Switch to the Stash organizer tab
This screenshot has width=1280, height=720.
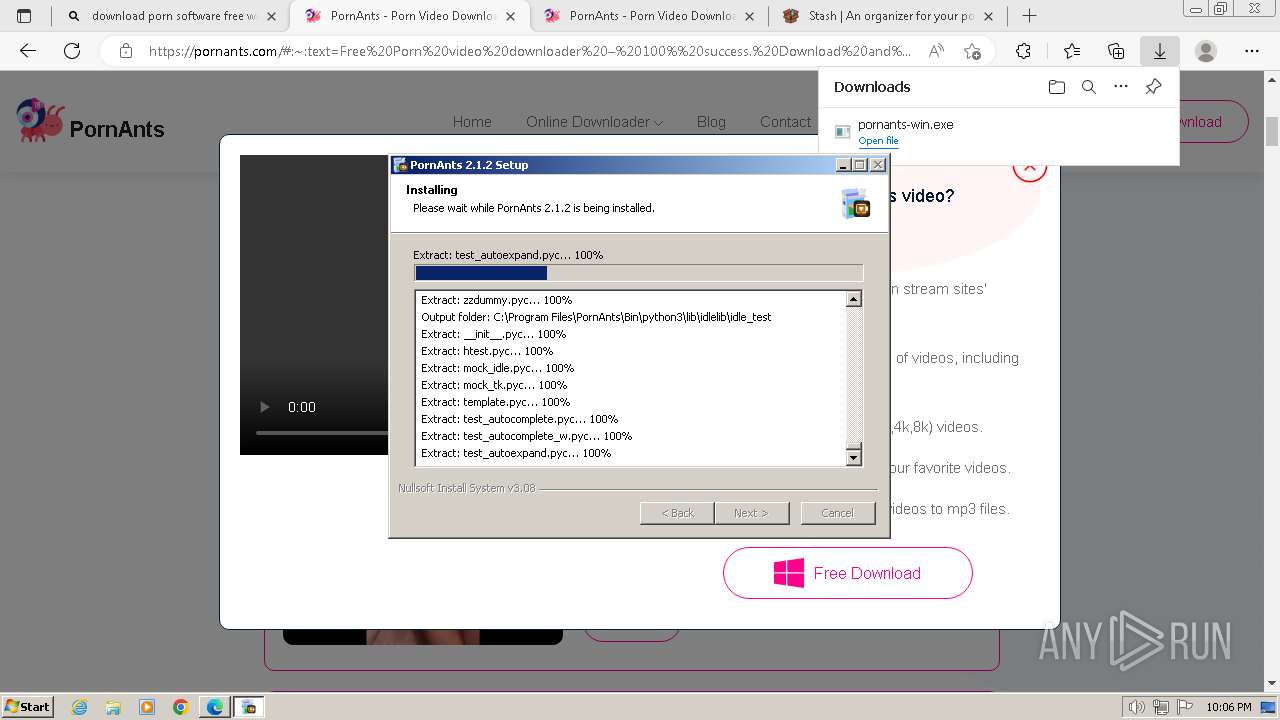[888, 16]
